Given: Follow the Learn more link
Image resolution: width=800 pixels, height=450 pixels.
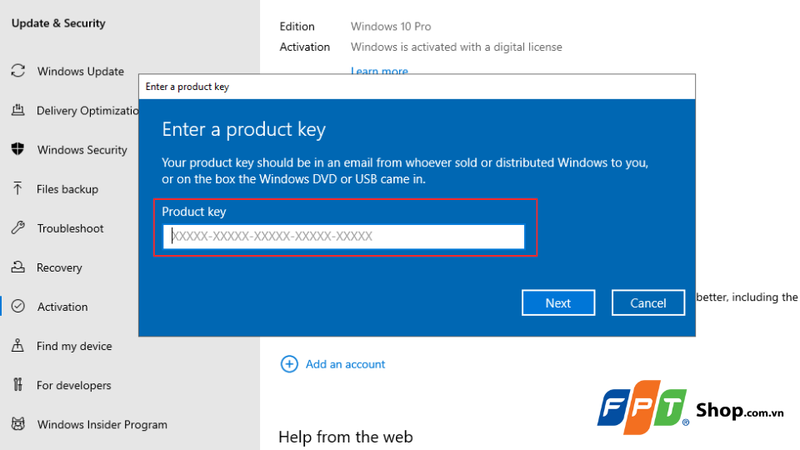Looking at the screenshot, I should click(379, 71).
